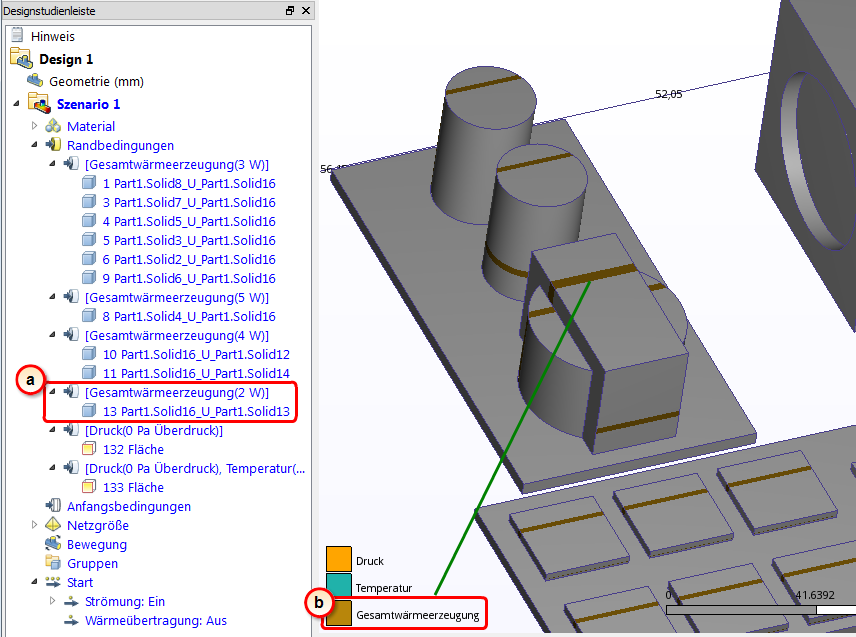Click the Netzgröße mesh icon
The image size is (856, 637).
pyautogui.click(x=53, y=525)
